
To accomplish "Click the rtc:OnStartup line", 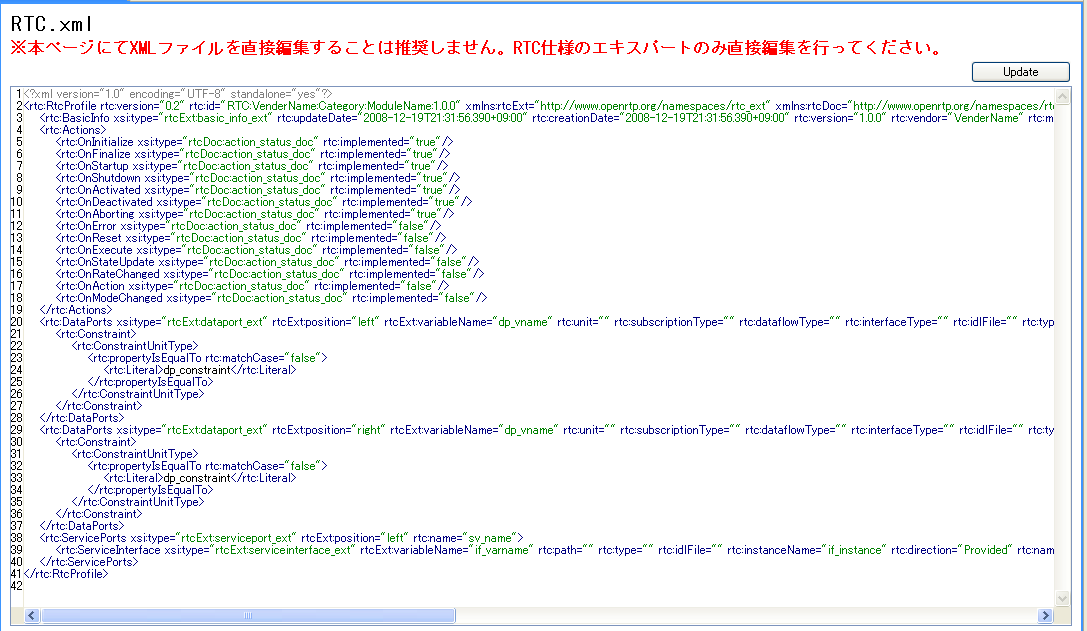I will (x=252, y=166).
